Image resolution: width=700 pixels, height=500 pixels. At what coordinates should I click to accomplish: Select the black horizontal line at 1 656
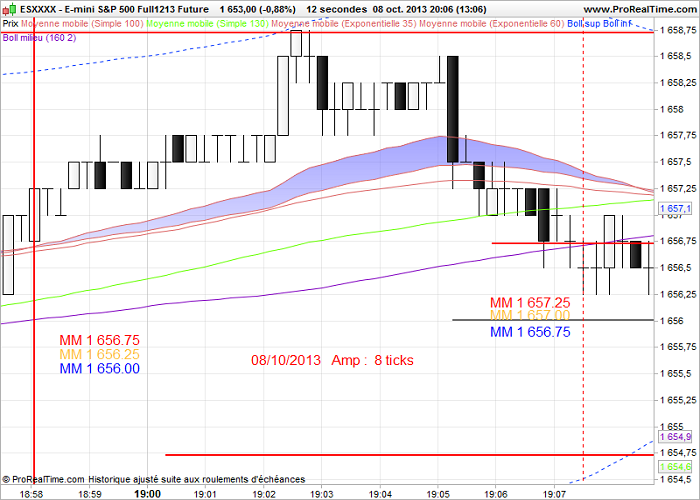(553, 320)
